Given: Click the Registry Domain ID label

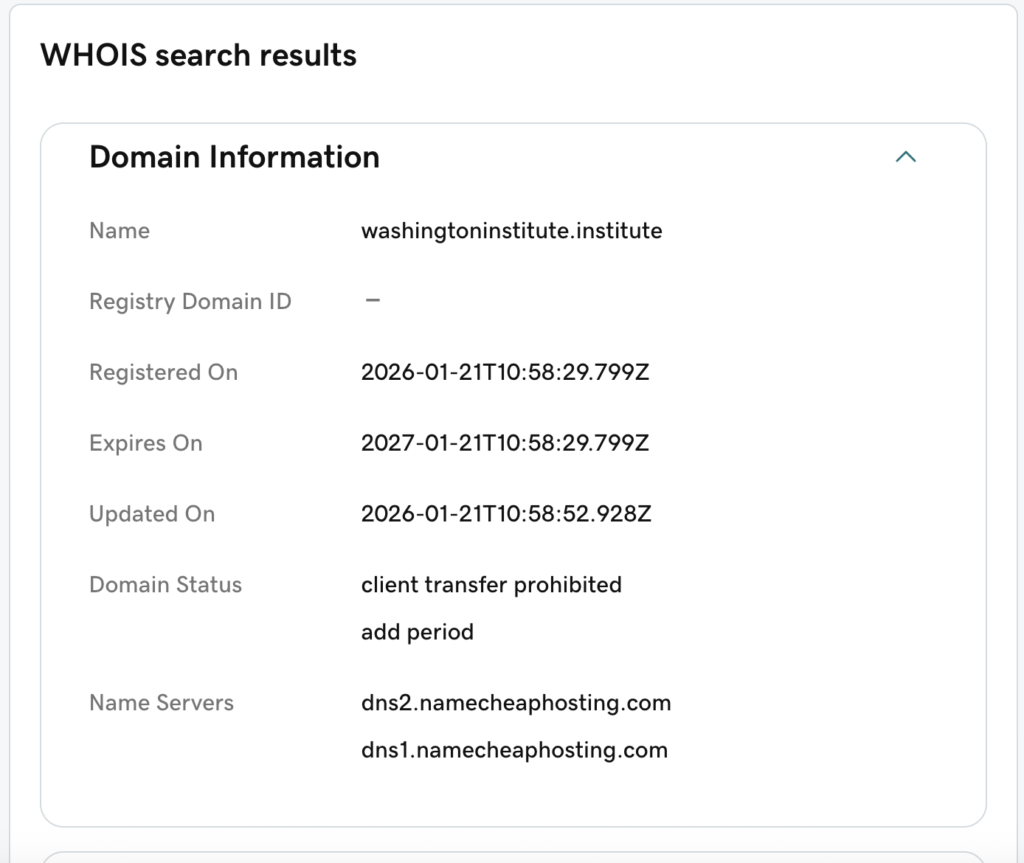Looking at the screenshot, I should pos(190,301).
